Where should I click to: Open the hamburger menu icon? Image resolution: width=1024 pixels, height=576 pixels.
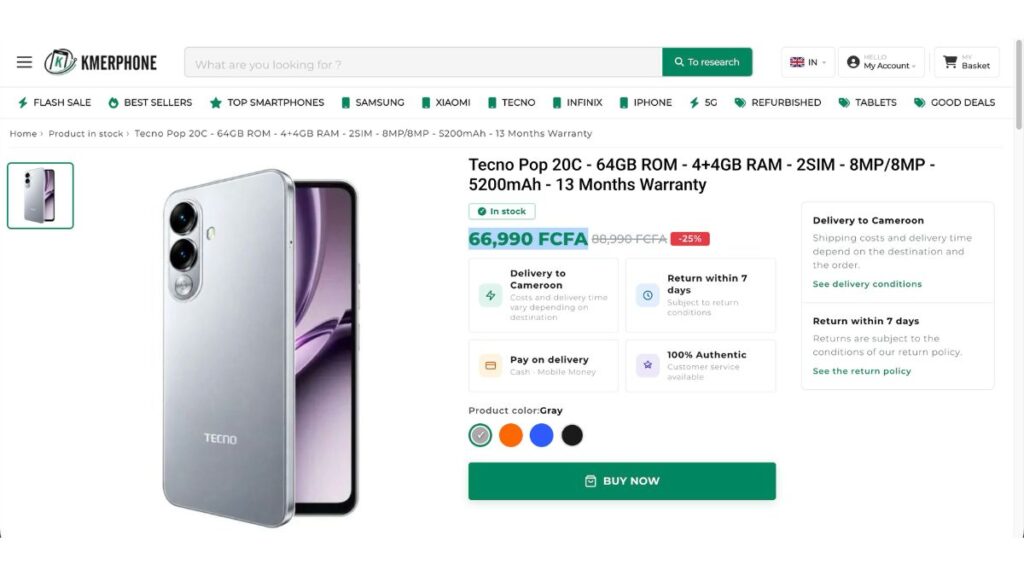point(24,62)
